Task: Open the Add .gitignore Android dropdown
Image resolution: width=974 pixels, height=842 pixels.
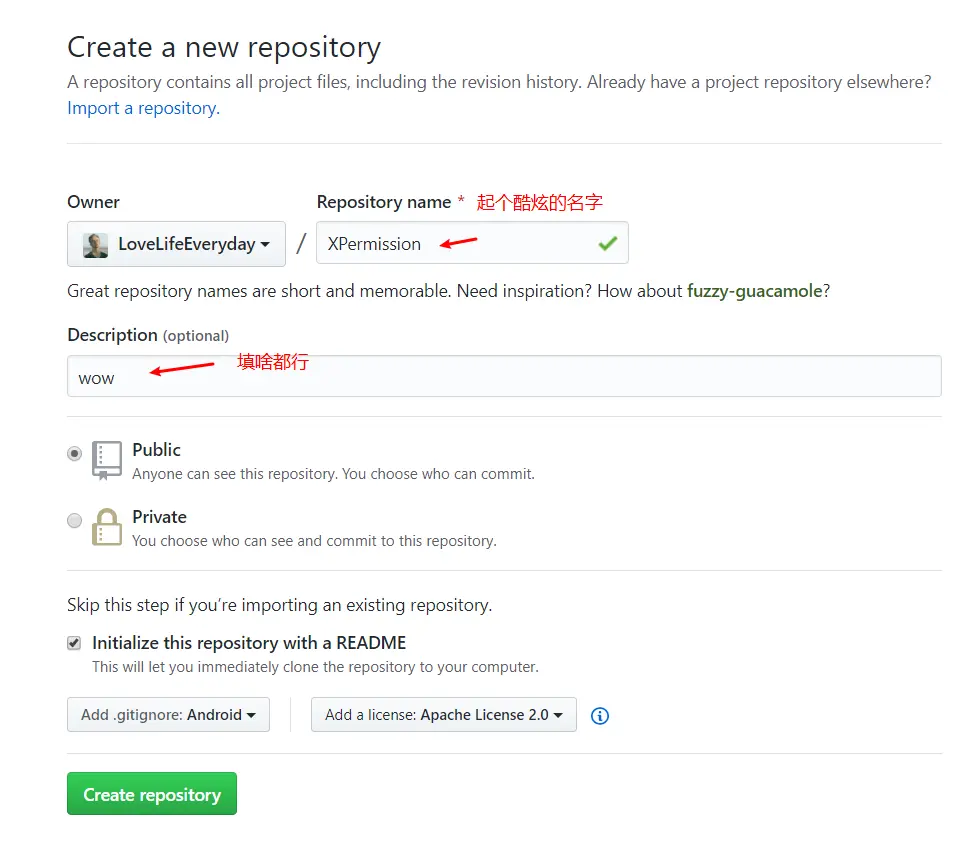Action: 168,715
